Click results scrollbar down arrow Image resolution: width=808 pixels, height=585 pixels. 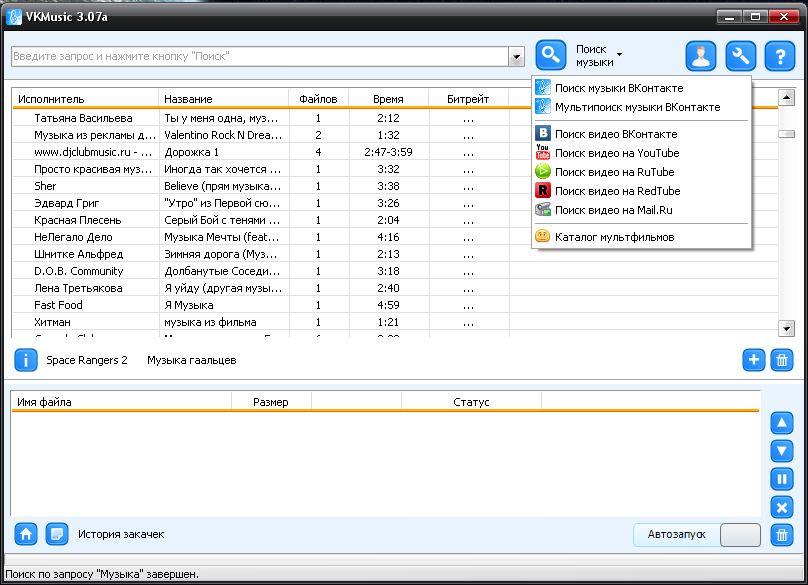[x=786, y=328]
